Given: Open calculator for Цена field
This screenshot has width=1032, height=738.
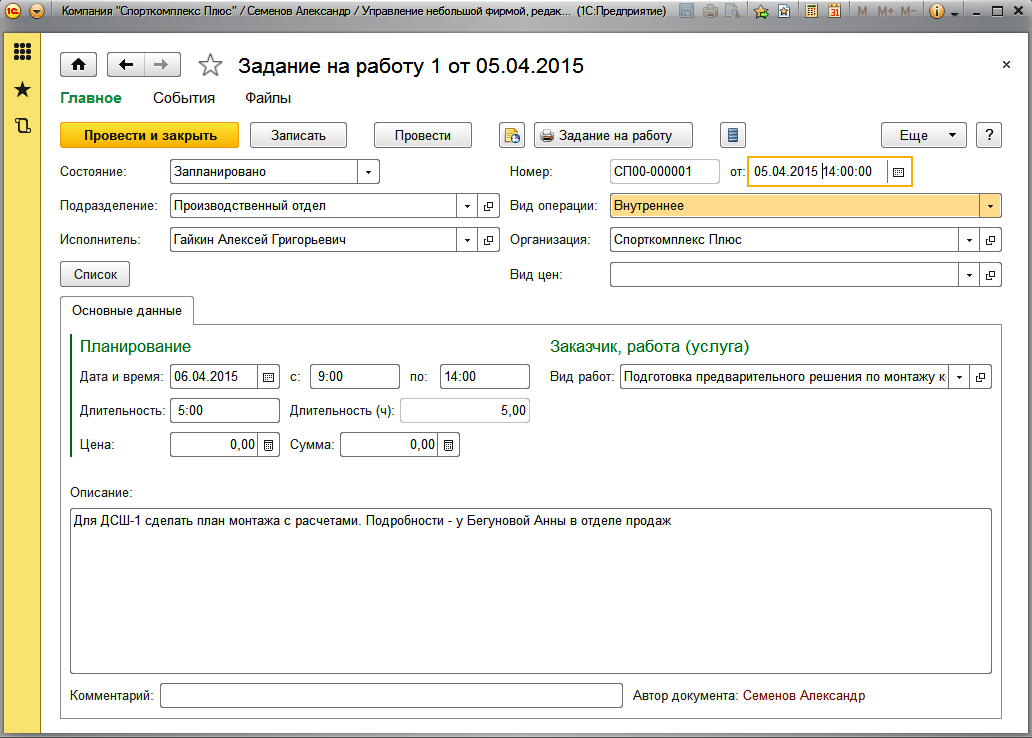Looking at the screenshot, I should 268,445.
